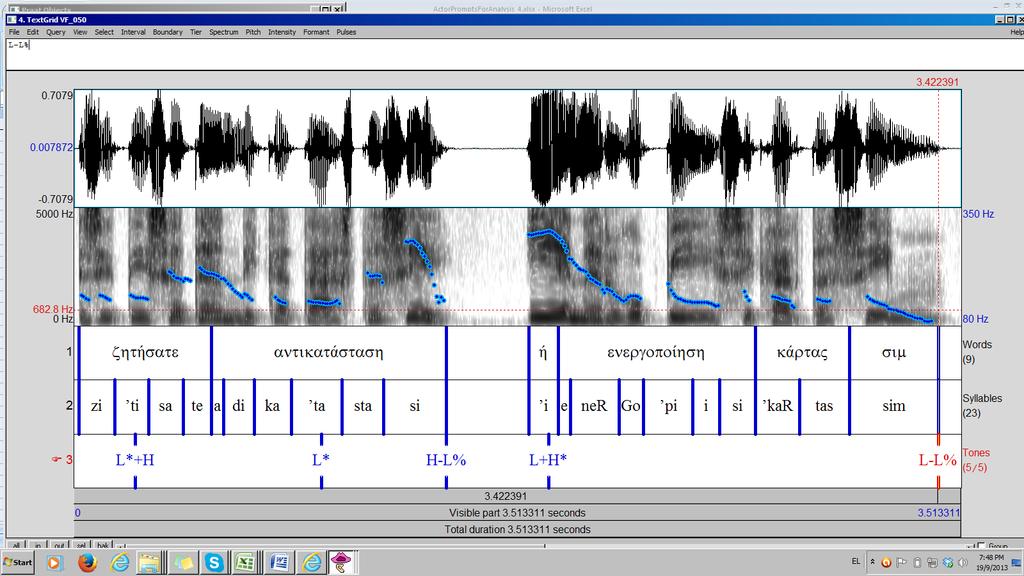Open the File menu
Image resolution: width=1024 pixels, height=576 pixels.
coord(14,32)
